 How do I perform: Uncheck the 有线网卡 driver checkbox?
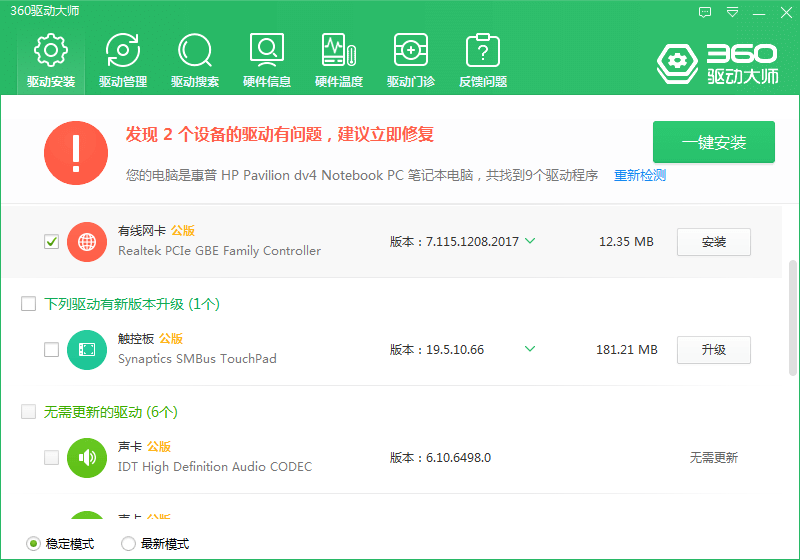[51, 242]
